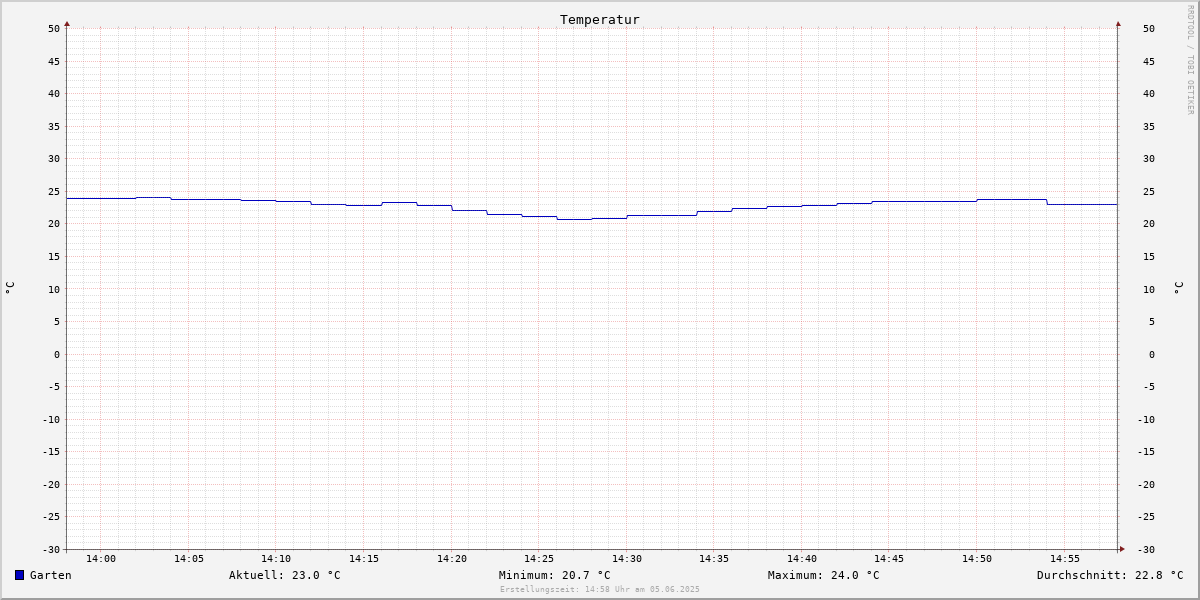1200x600 pixels.
Task: Click the red arrow at the time axis end
Action: [x=1122, y=549]
